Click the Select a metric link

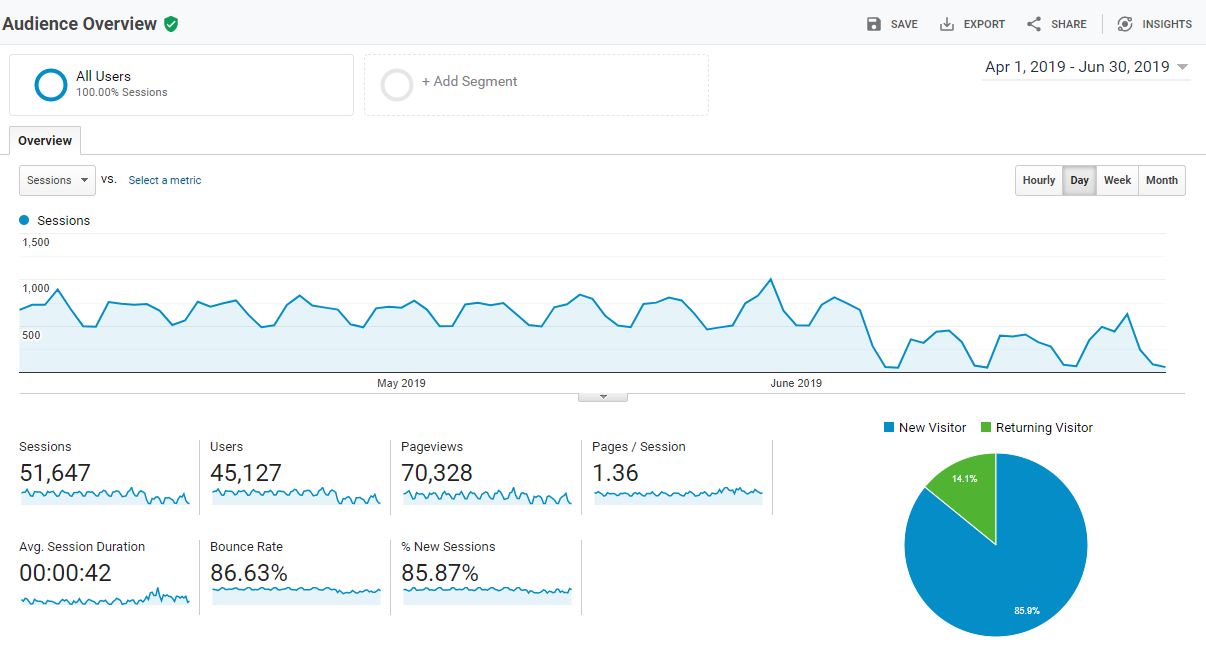pyautogui.click(x=164, y=180)
